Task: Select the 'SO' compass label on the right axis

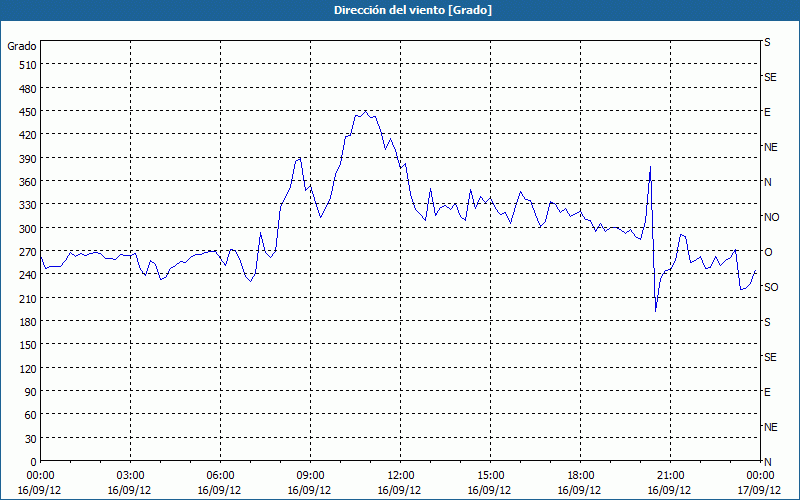Action: click(x=771, y=287)
